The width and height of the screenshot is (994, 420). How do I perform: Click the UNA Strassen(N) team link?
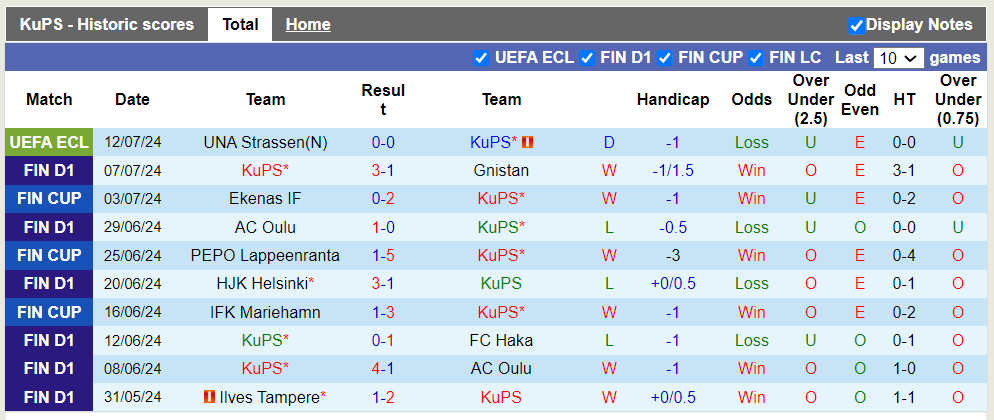[265, 143]
